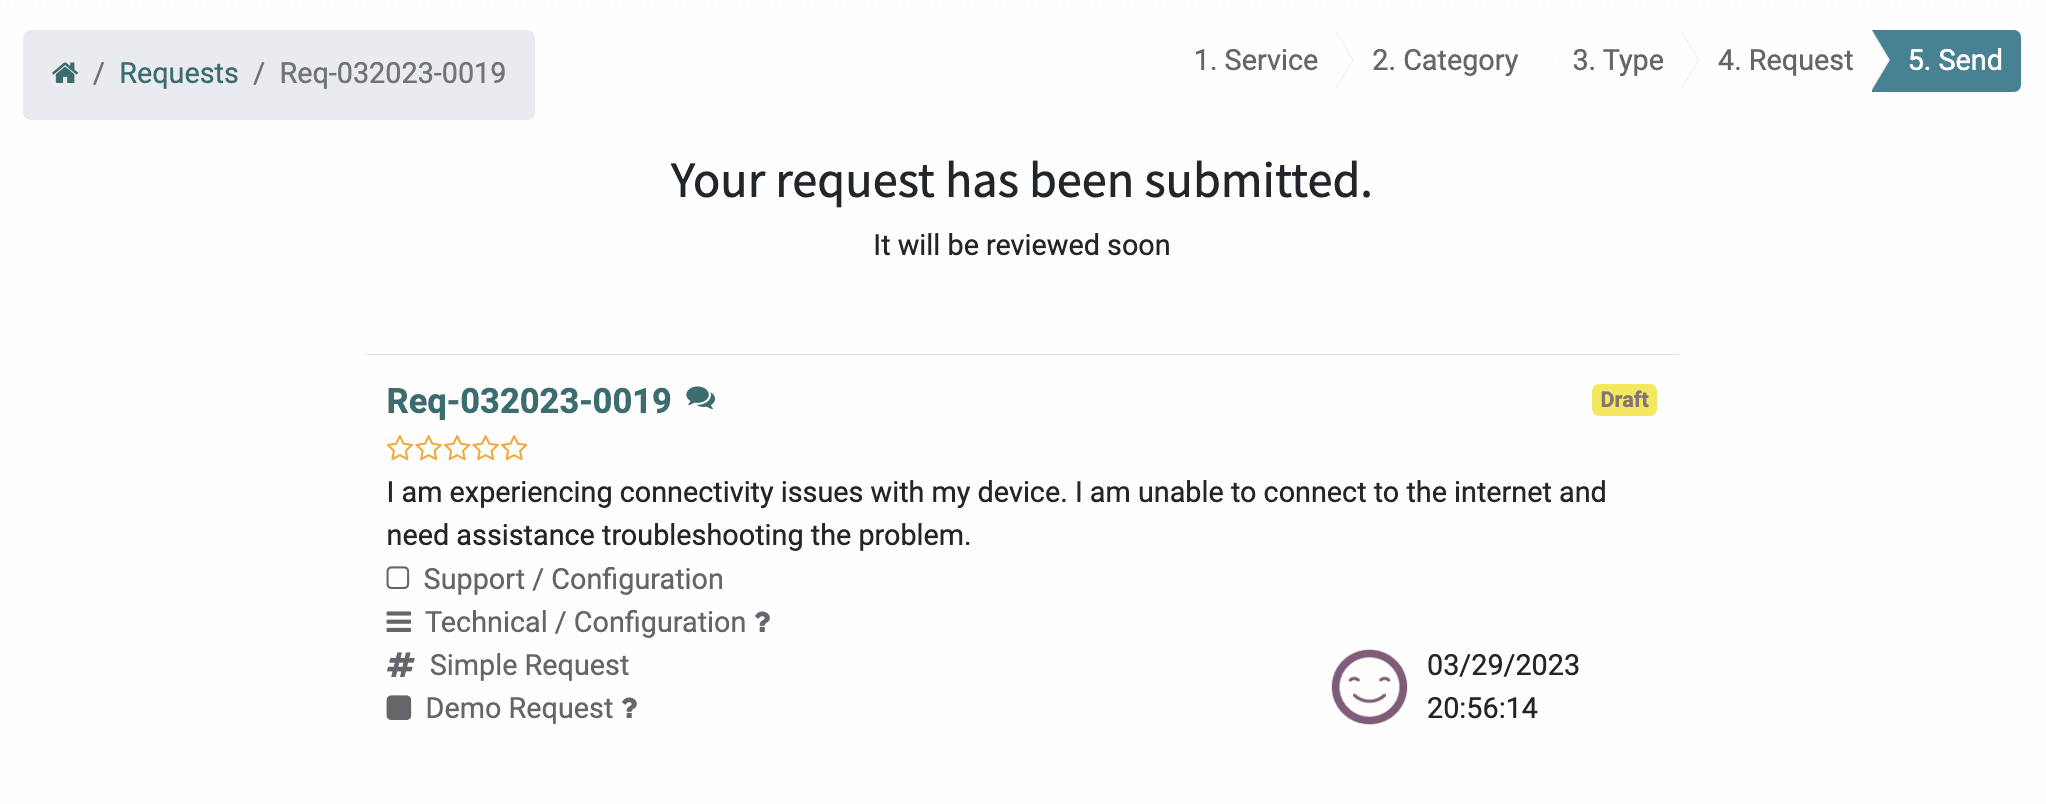This screenshot has width=2046, height=804.
Task: Click question mark next to Demo Request
Action: click(x=629, y=708)
